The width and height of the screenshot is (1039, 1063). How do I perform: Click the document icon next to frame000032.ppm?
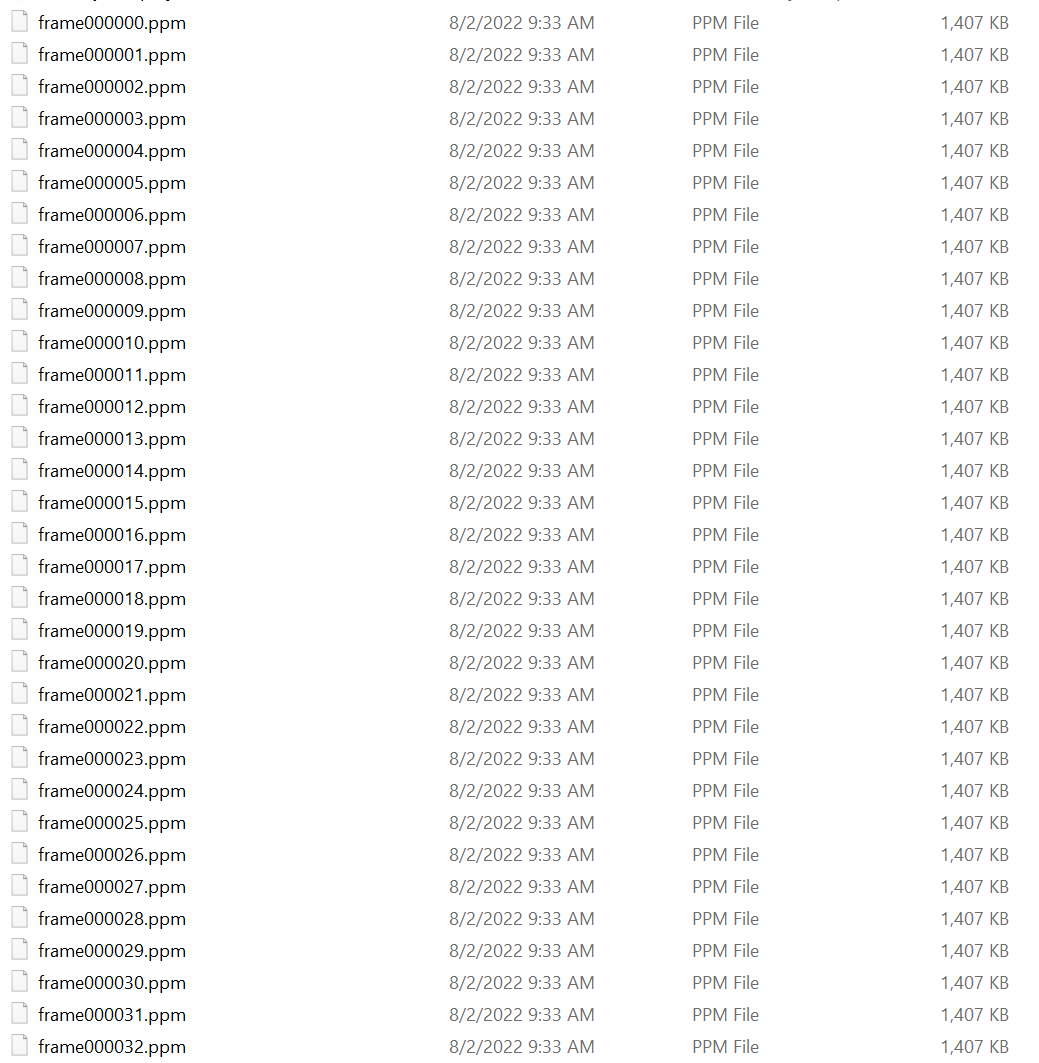pos(20,1046)
